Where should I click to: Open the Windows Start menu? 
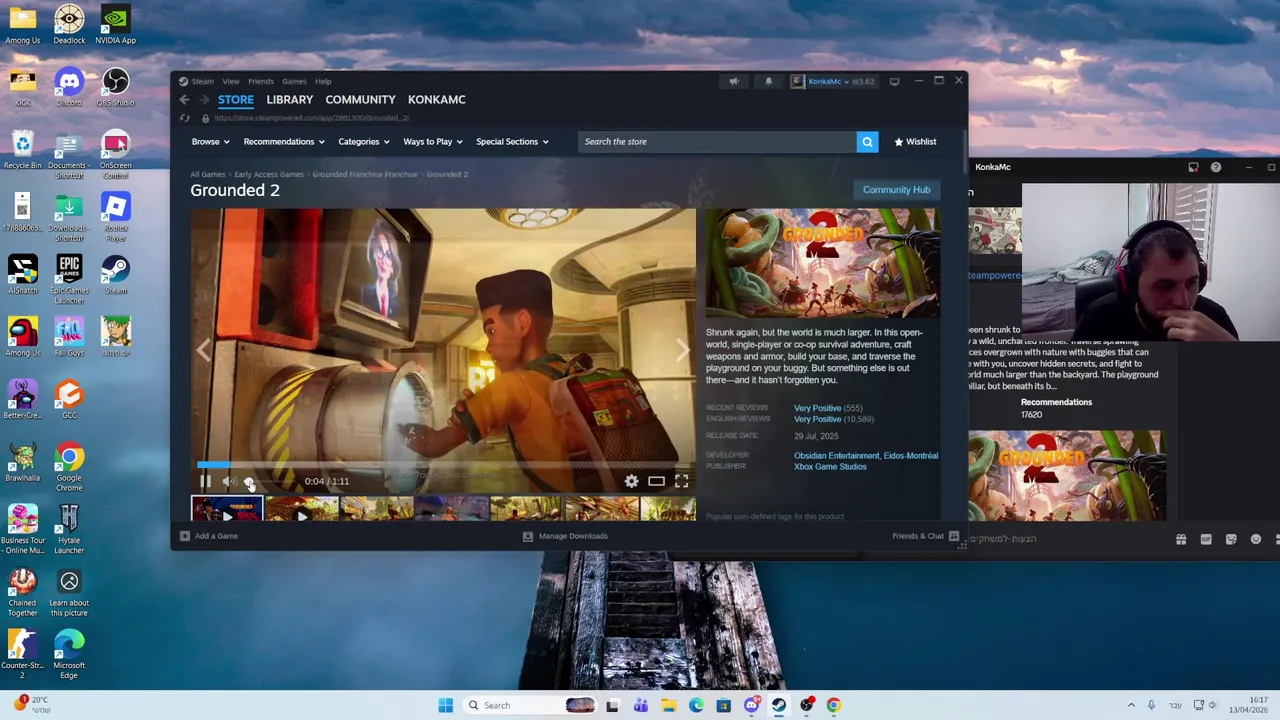[x=446, y=705]
